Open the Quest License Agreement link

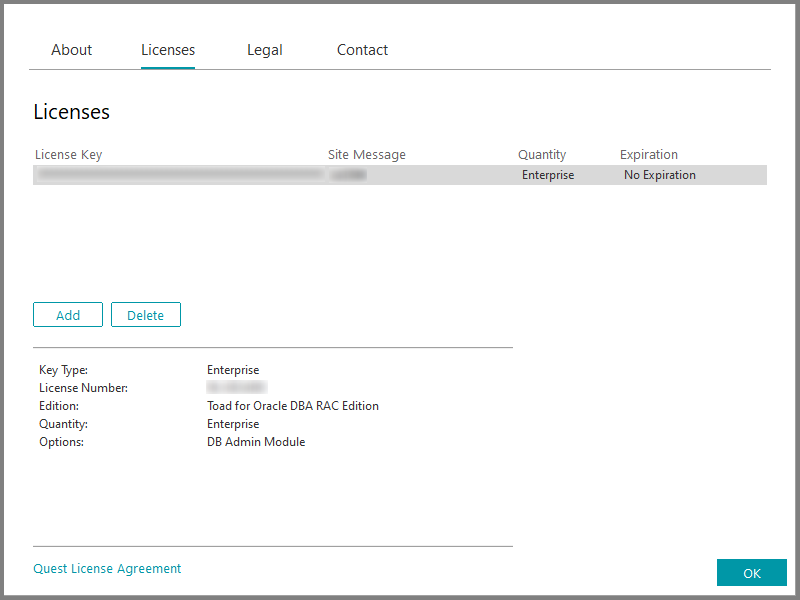(107, 569)
